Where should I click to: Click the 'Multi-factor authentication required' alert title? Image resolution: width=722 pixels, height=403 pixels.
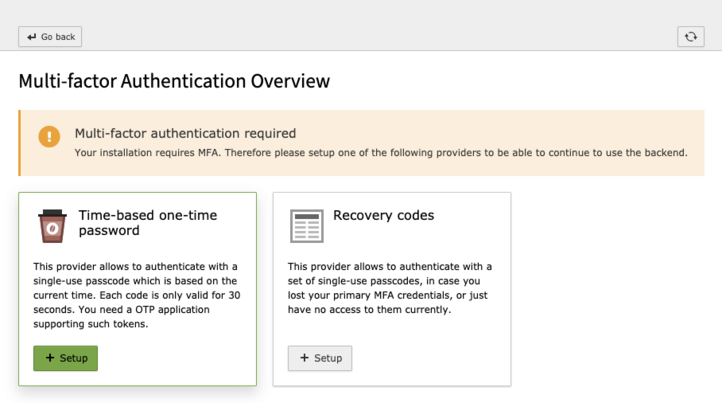[x=185, y=133]
